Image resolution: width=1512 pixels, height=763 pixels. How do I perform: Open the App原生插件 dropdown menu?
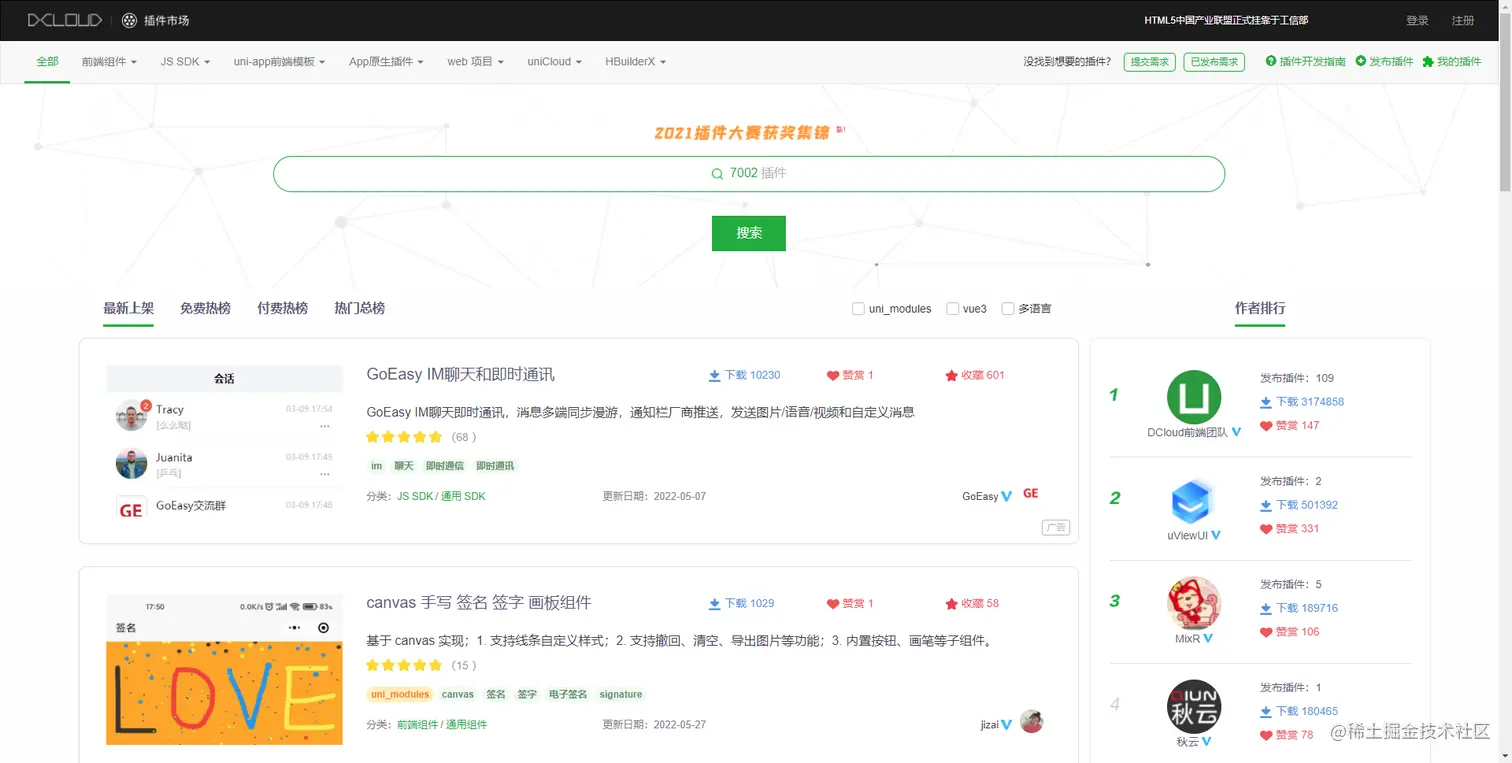tap(386, 62)
